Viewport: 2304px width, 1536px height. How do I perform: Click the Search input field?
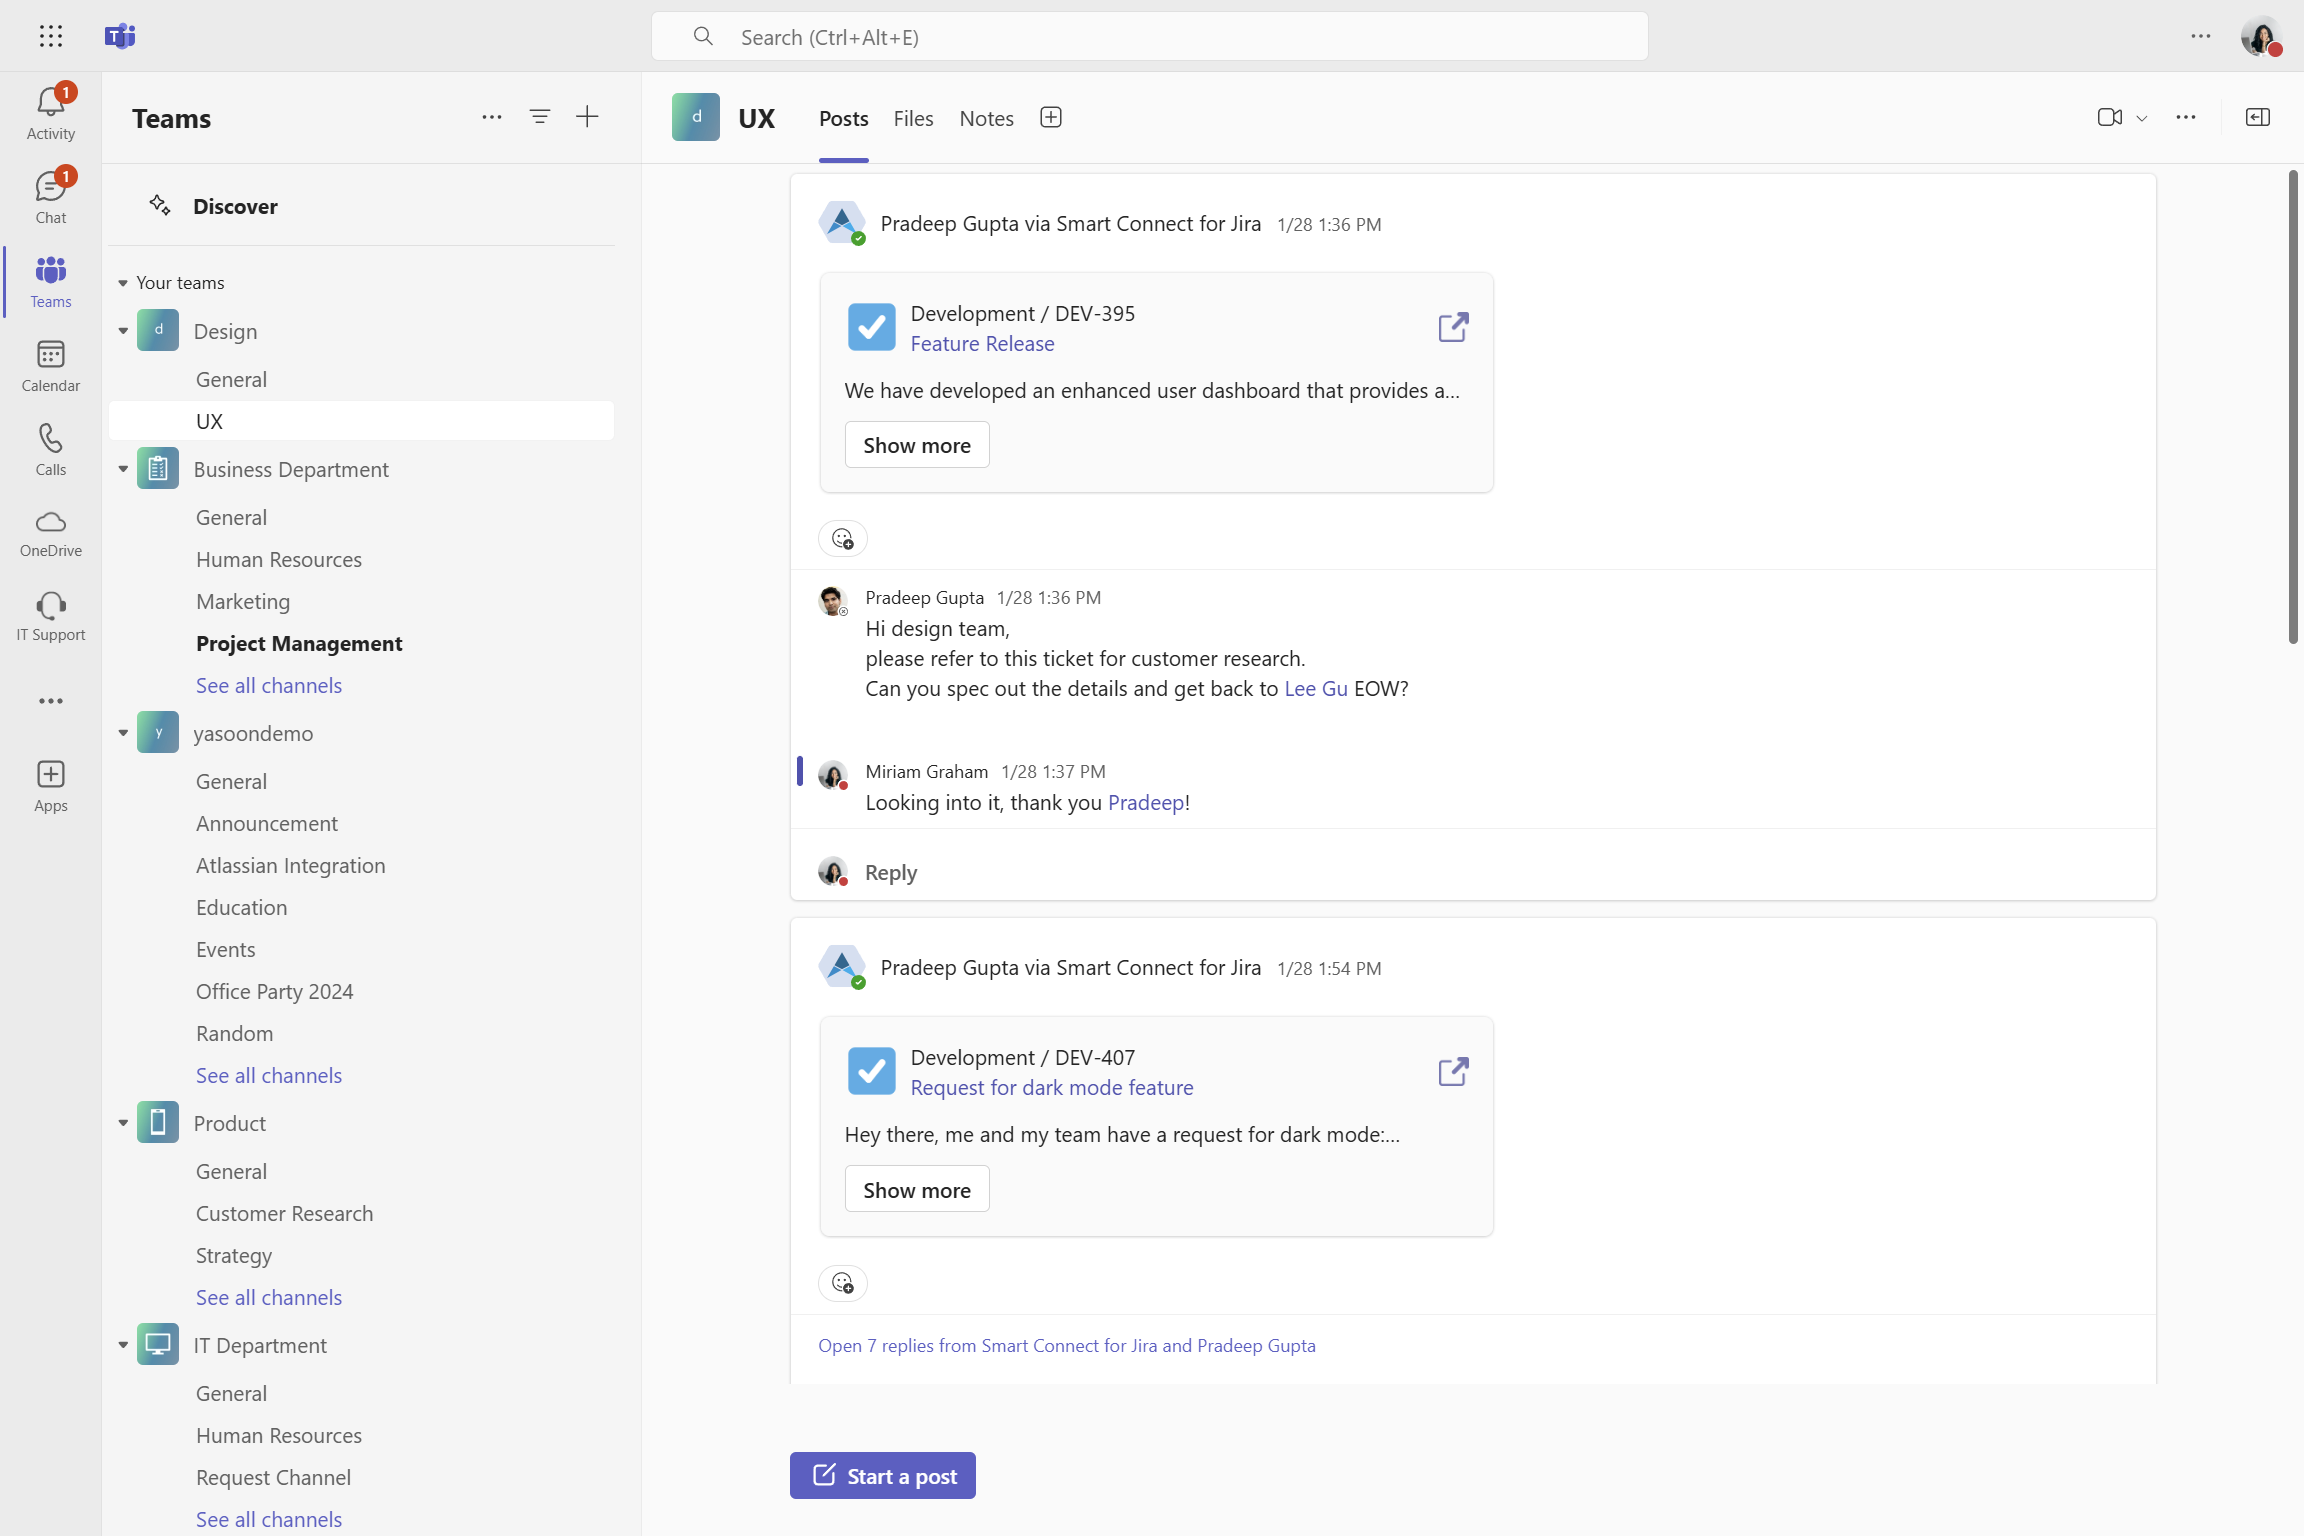(1150, 37)
